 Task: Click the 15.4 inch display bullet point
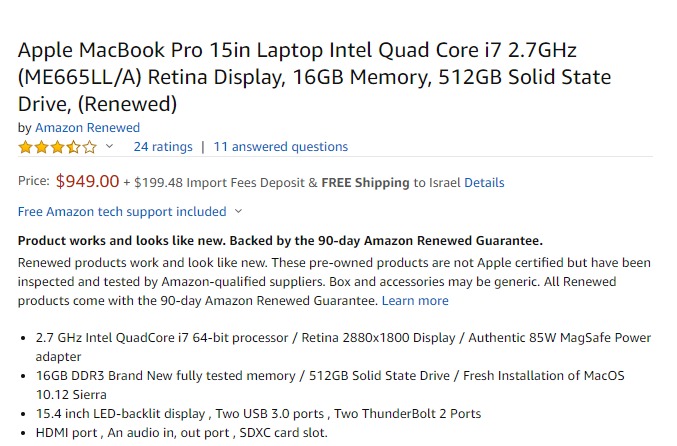[x=258, y=414]
